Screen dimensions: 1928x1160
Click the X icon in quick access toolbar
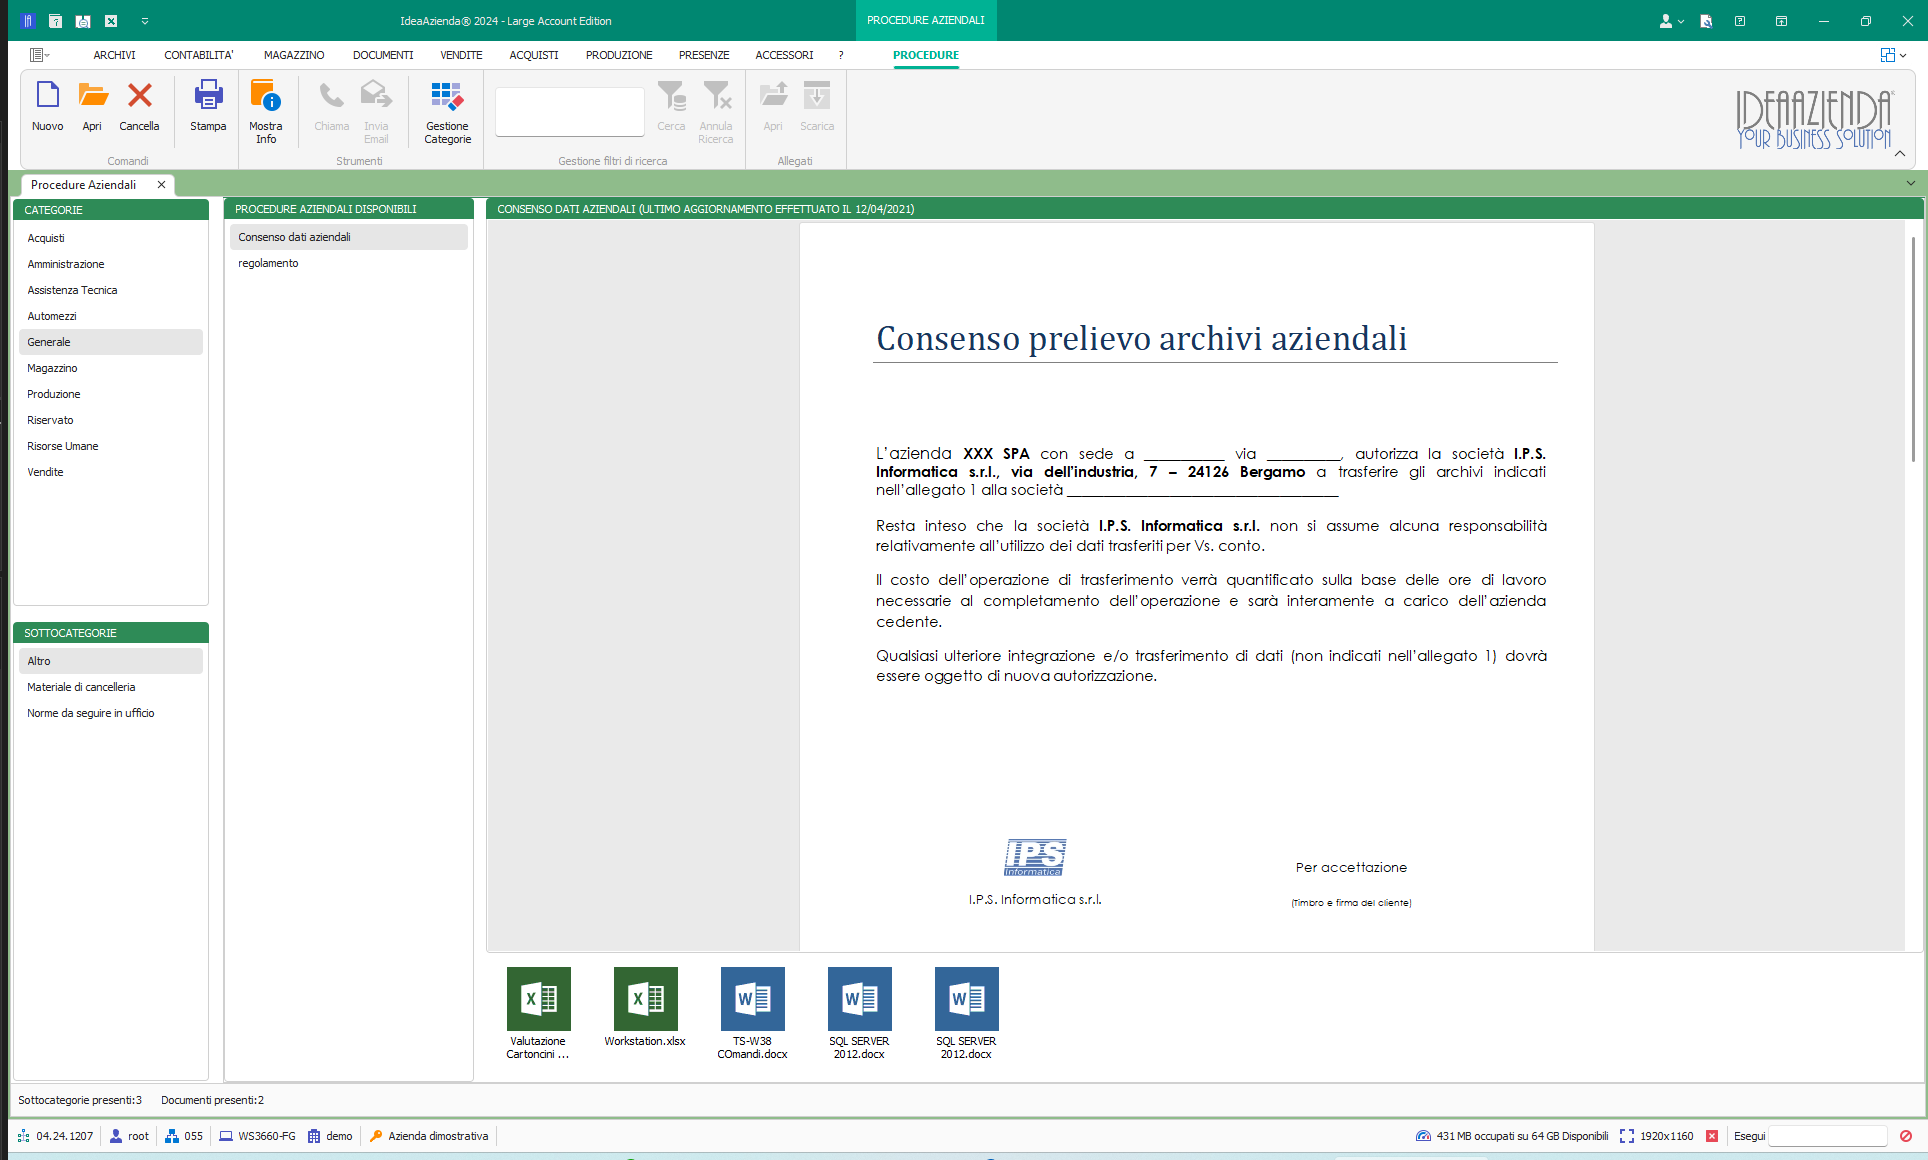pos(111,21)
